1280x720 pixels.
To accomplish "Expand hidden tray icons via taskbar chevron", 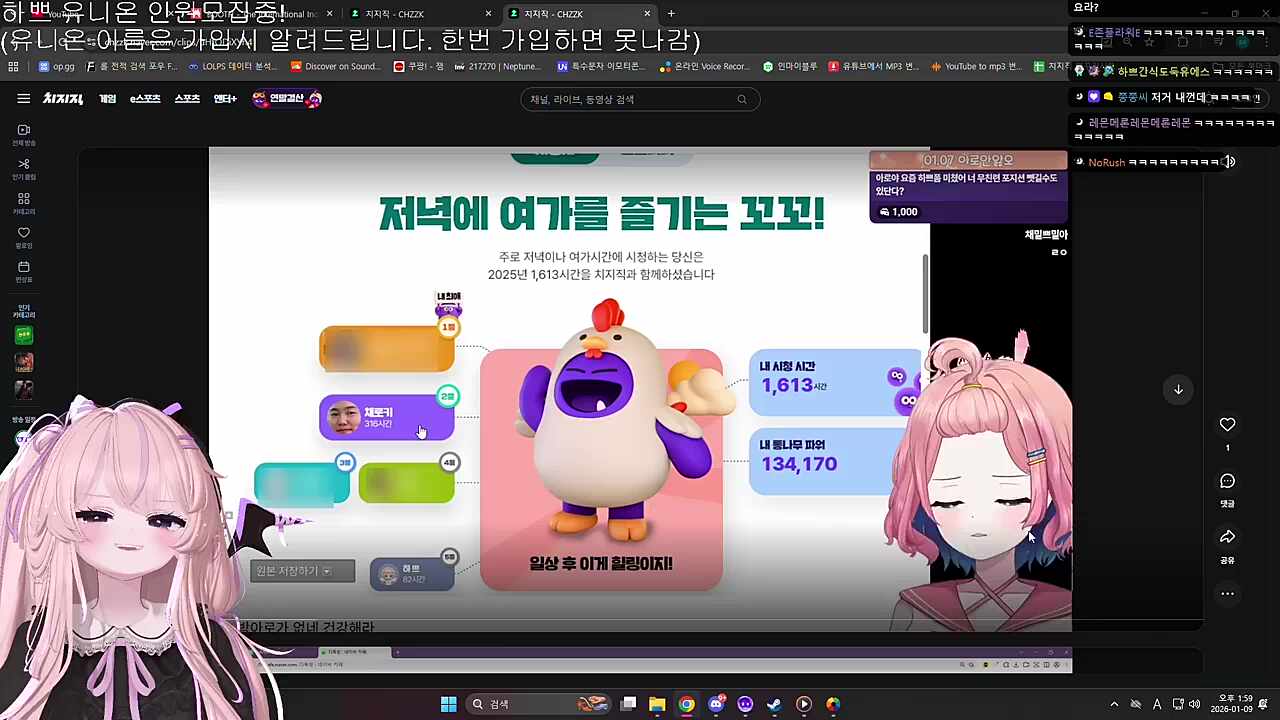I will (1114, 704).
